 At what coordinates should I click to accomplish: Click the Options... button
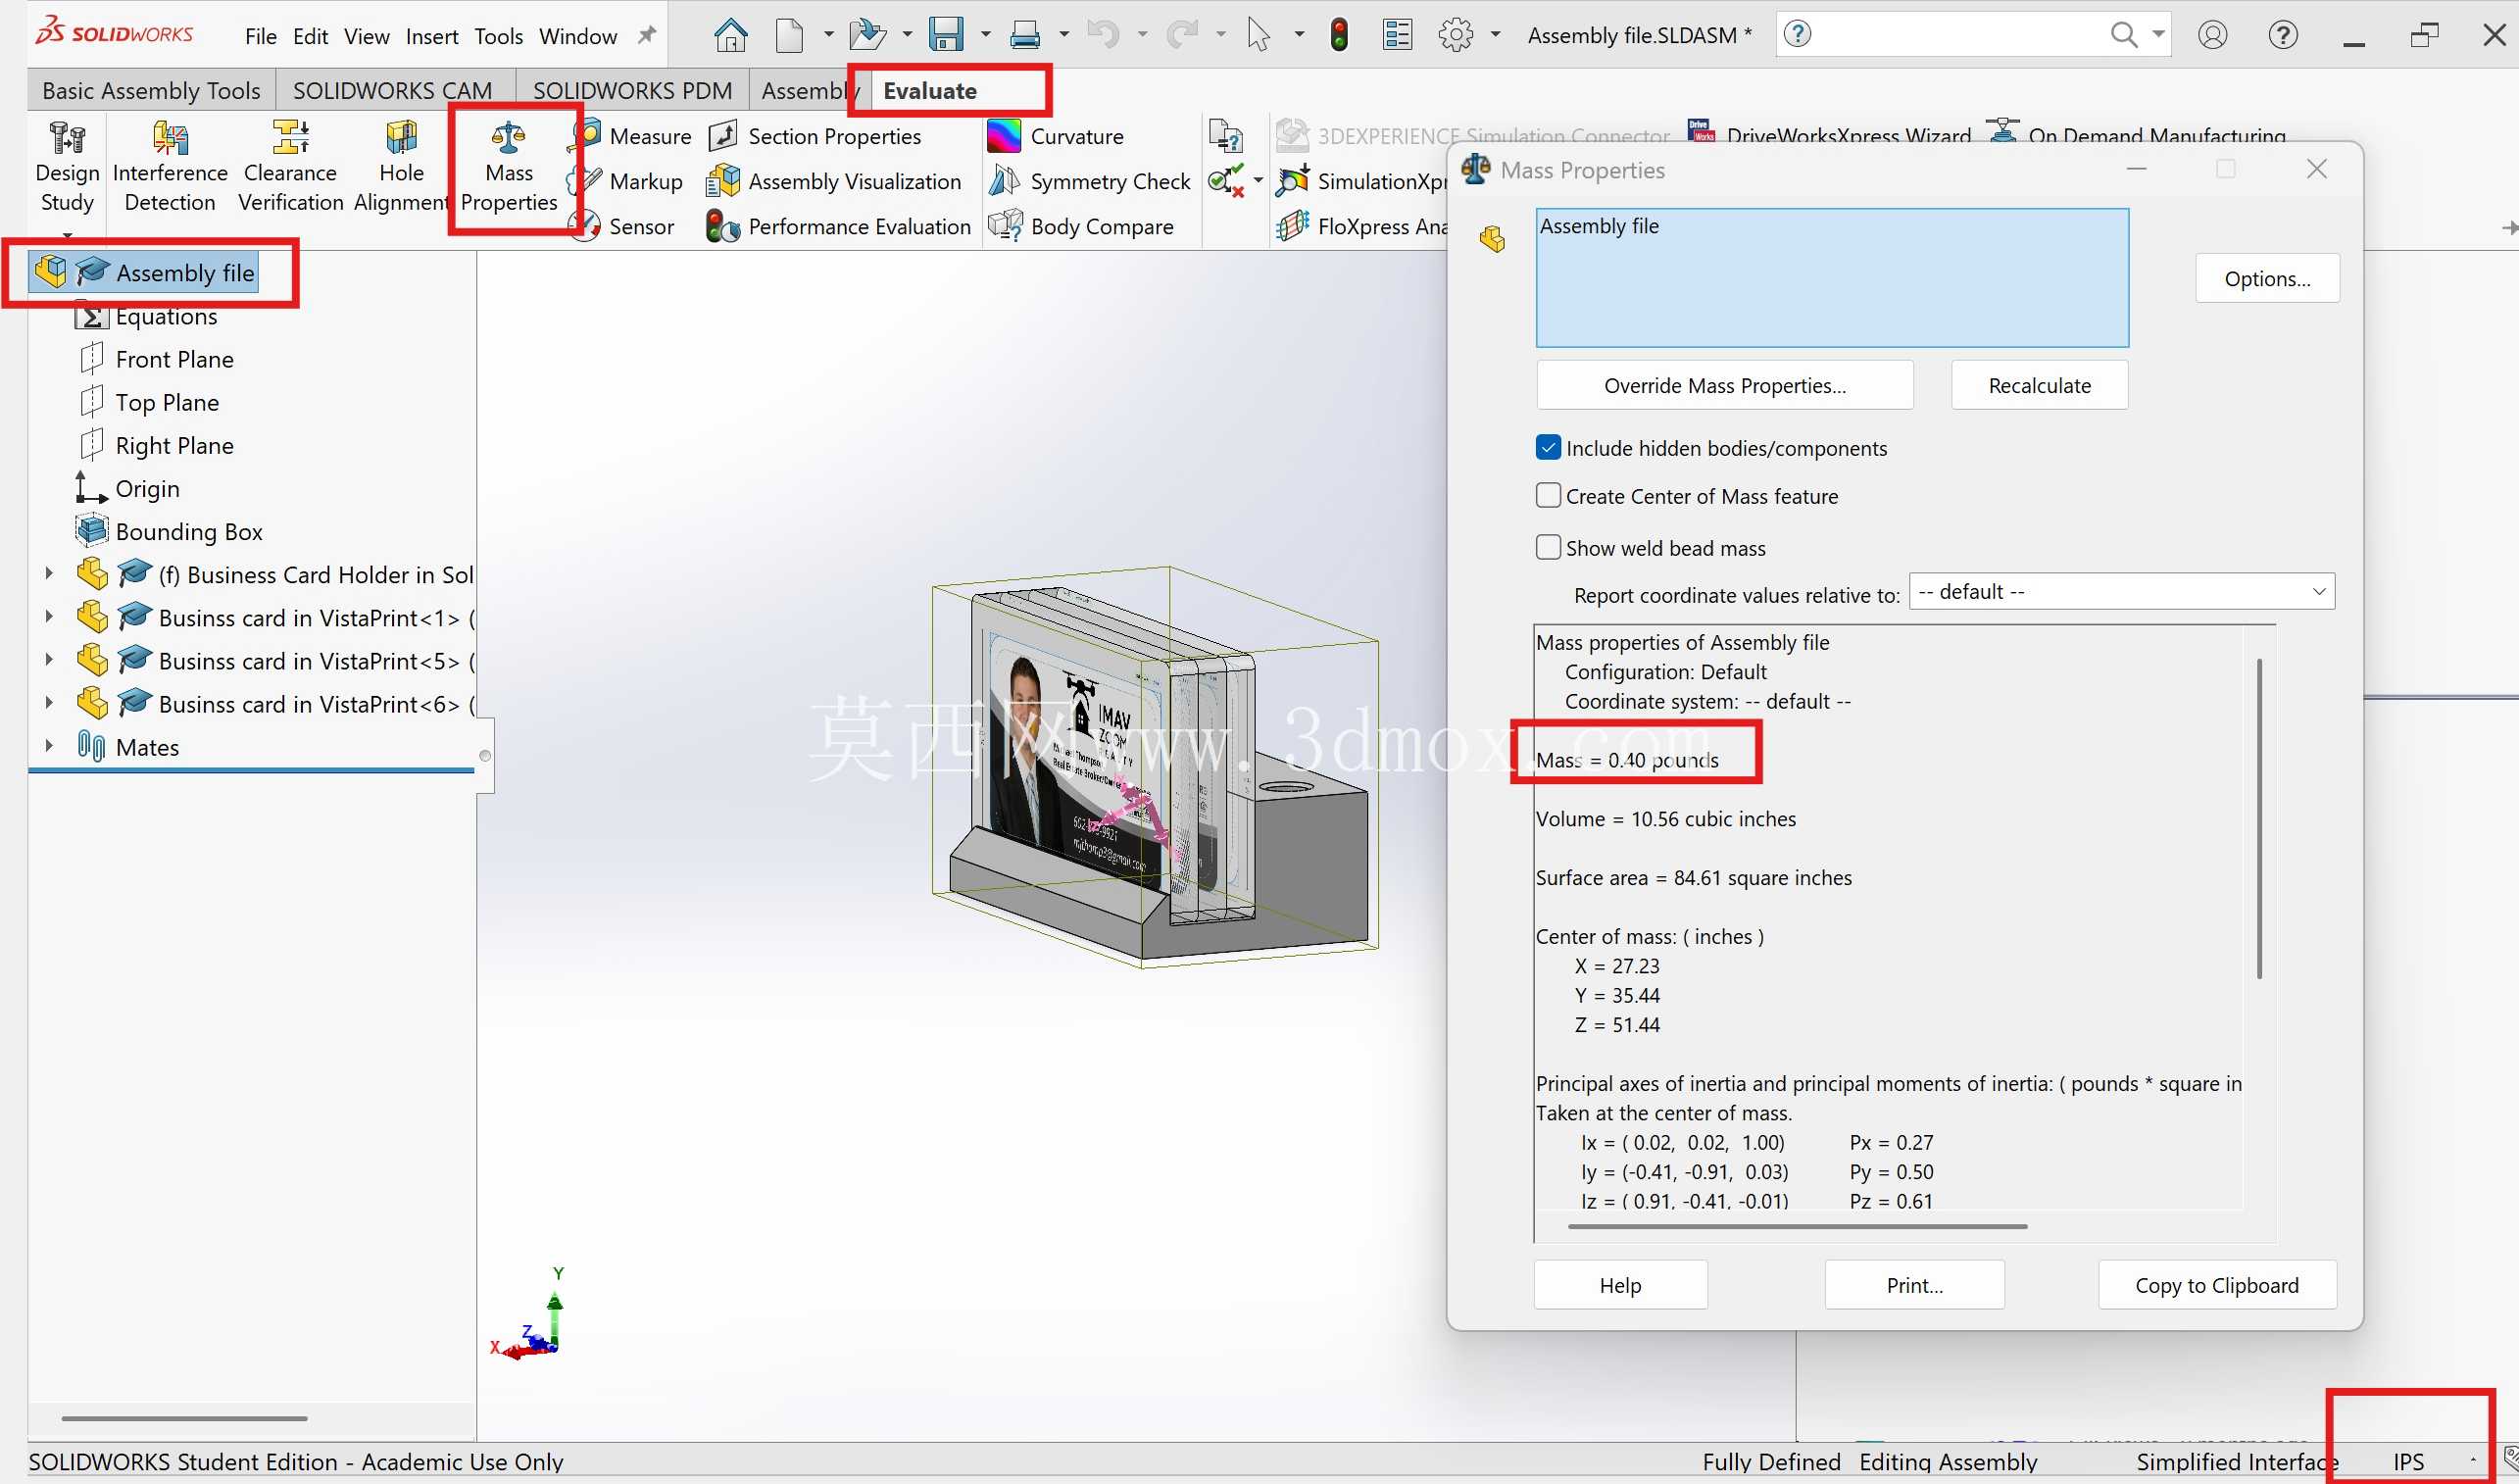tap(2267, 279)
